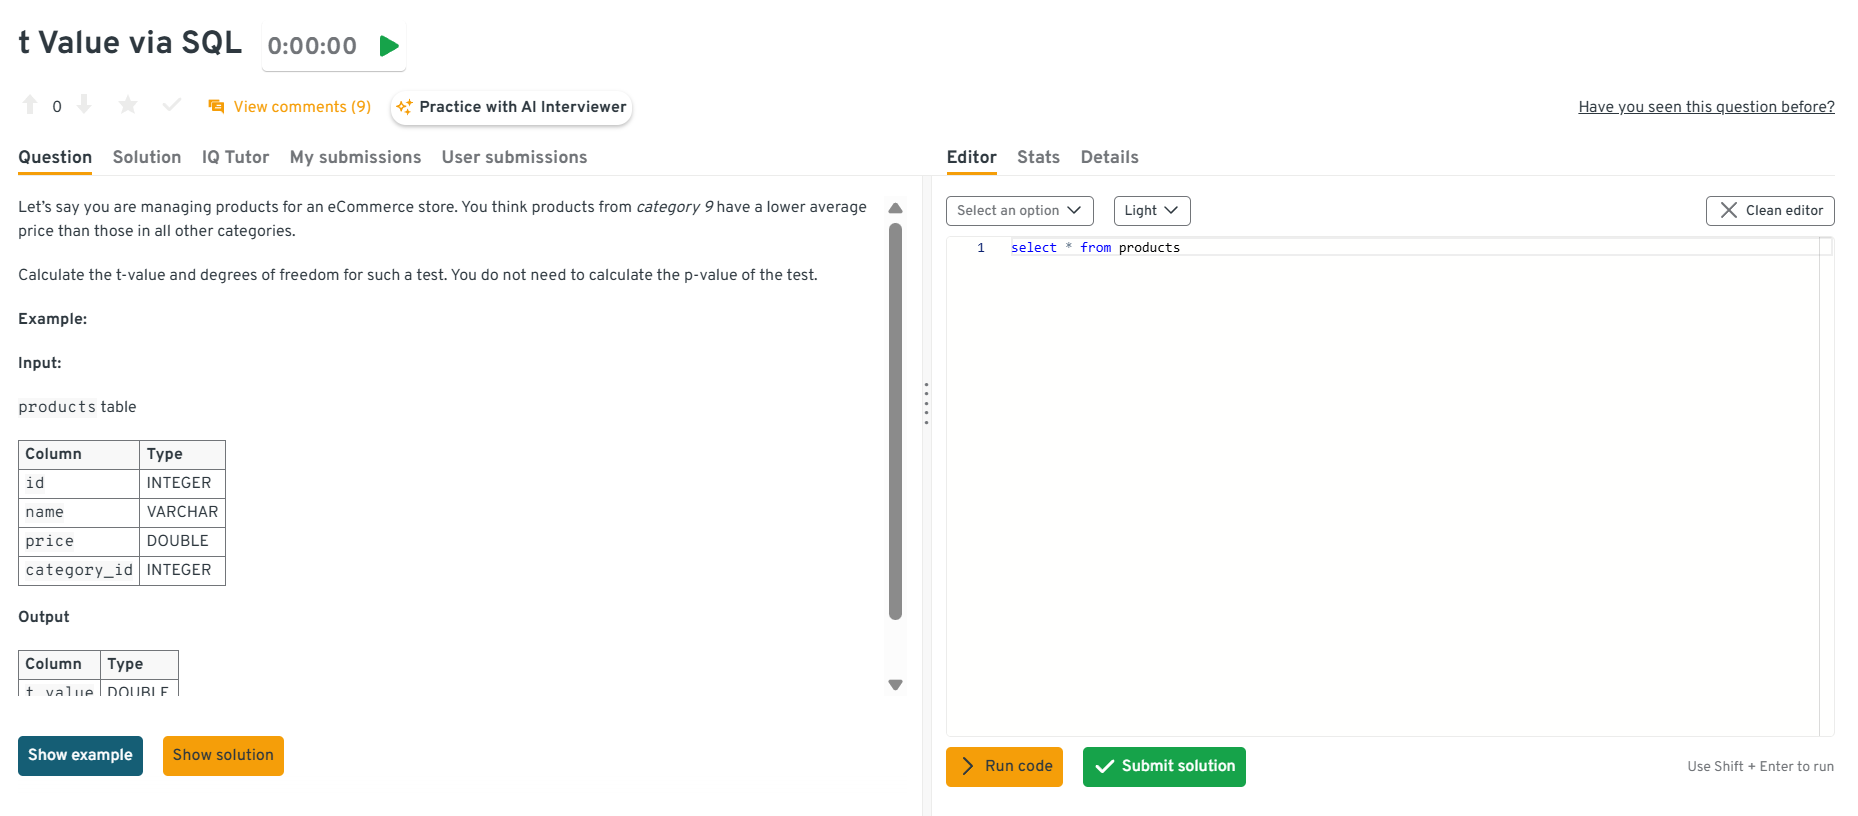The width and height of the screenshot is (1858, 816).
Task: Go to My submissions tab
Action: tap(355, 157)
